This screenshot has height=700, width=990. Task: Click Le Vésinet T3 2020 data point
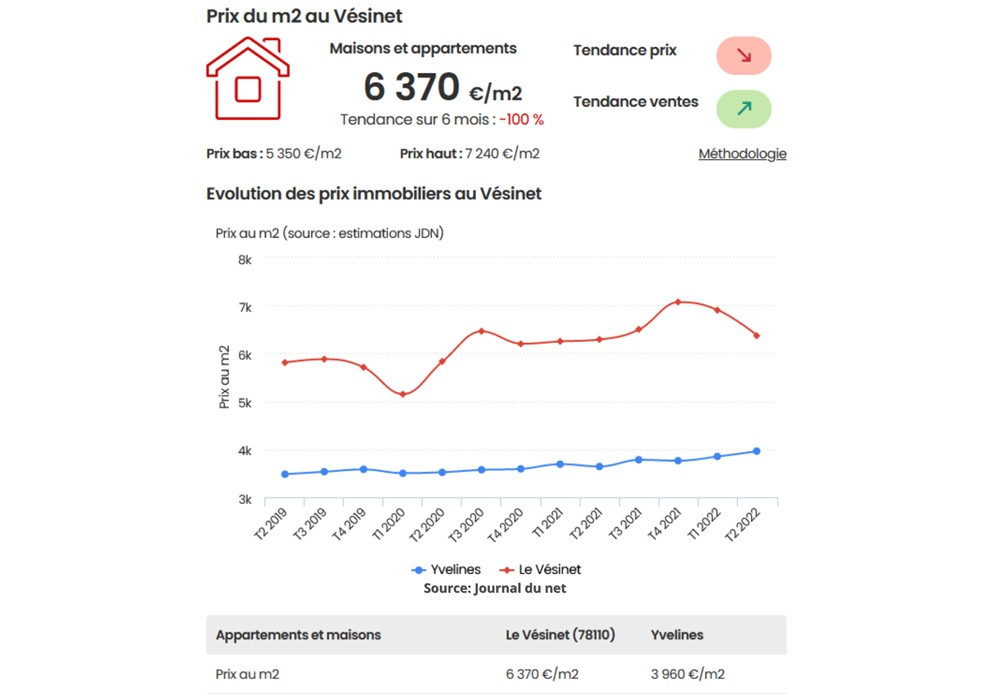481,331
